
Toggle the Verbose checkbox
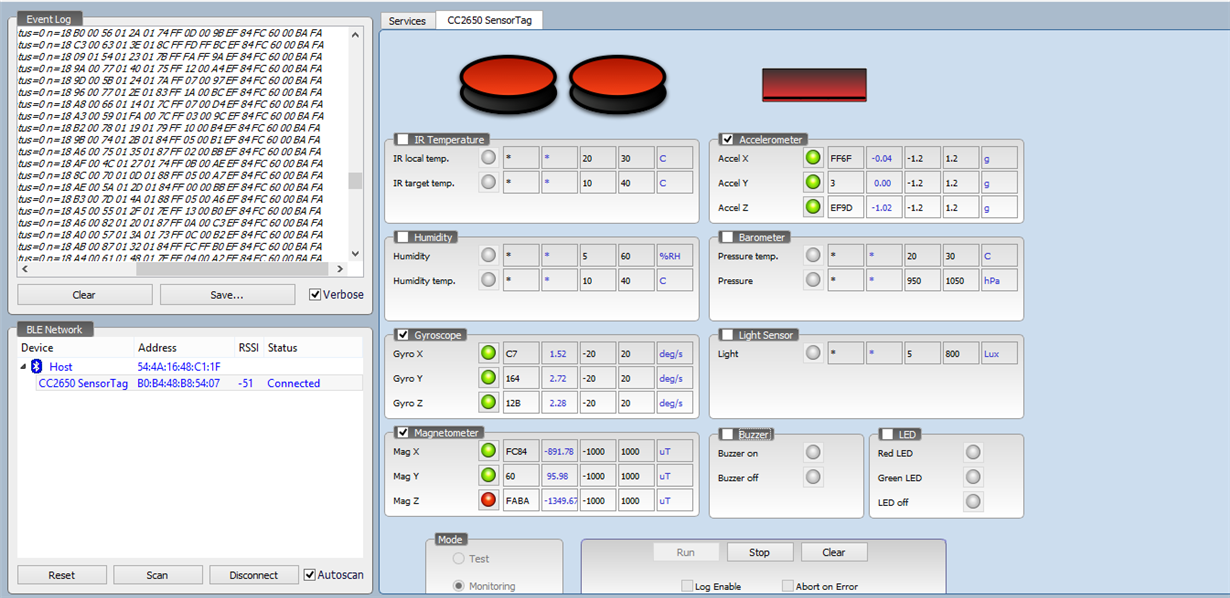[x=315, y=294]
